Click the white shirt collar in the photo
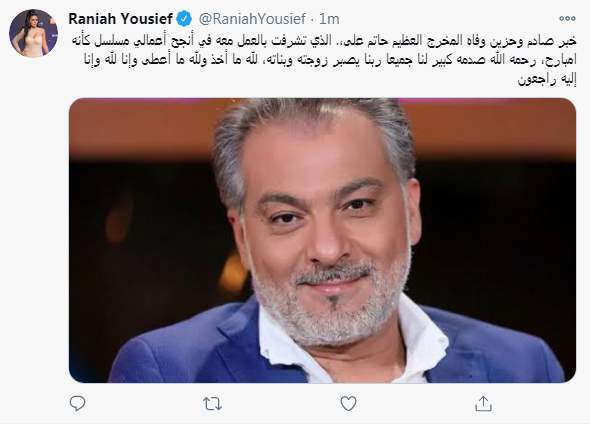The height and width of the screenshot is (425, 590). click(x=421, y=339)
